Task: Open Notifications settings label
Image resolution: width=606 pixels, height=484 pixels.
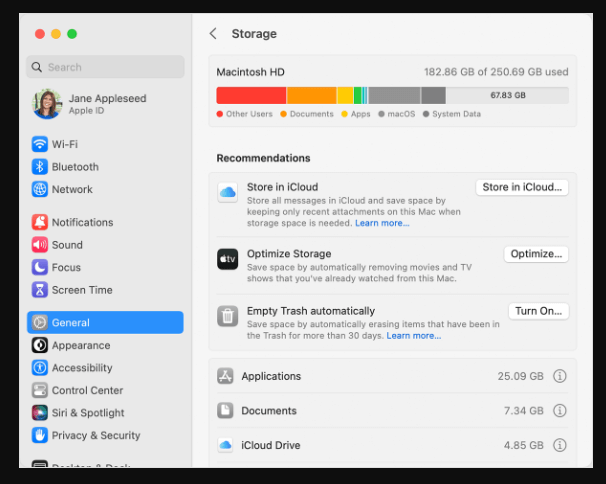Action: [x=83, y=222]
